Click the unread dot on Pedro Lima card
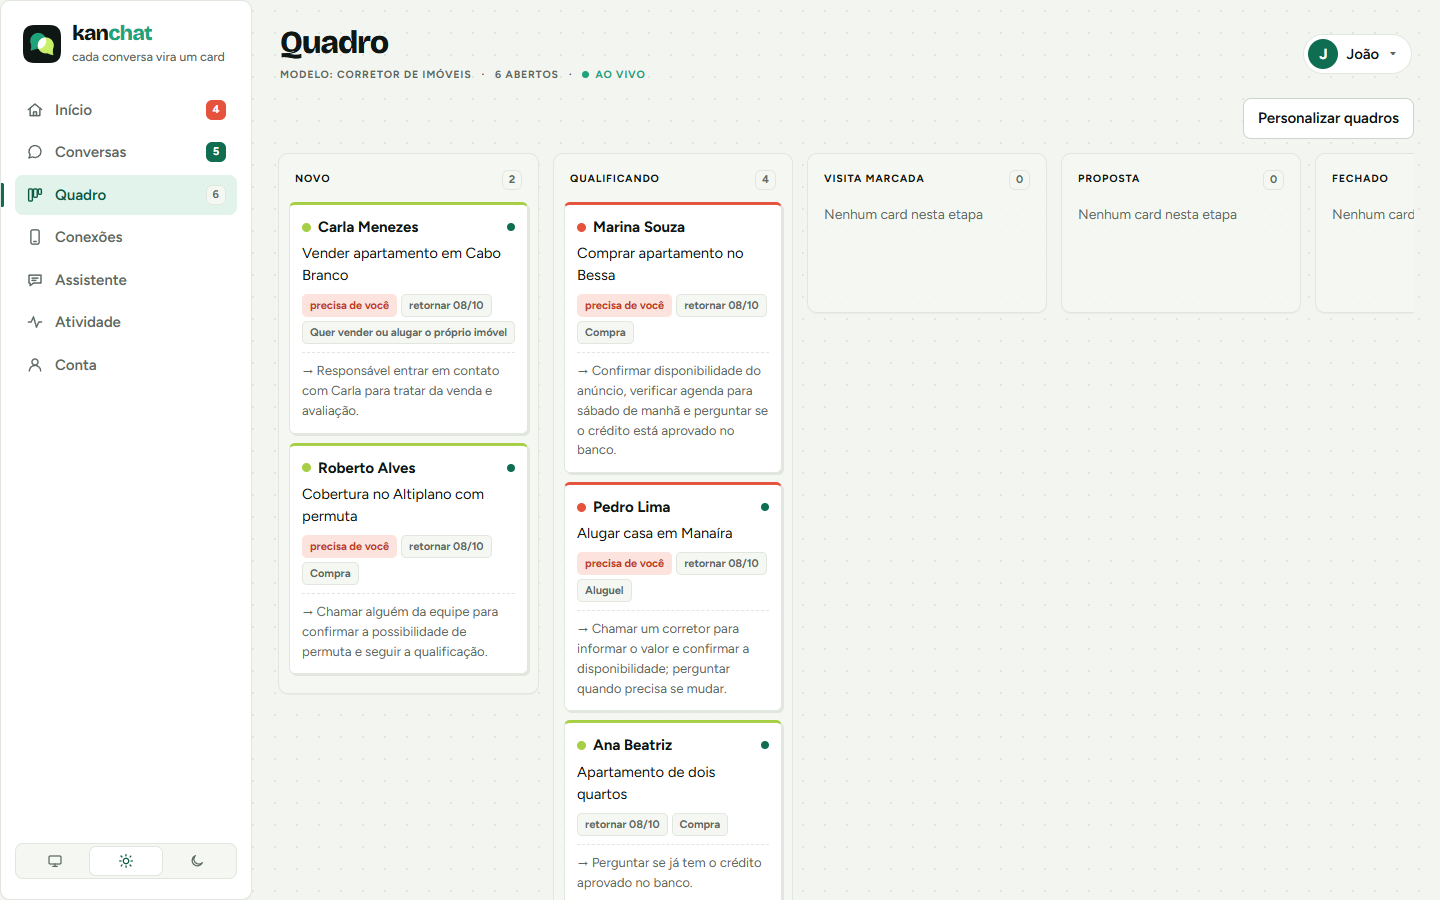 coord(765,507)
